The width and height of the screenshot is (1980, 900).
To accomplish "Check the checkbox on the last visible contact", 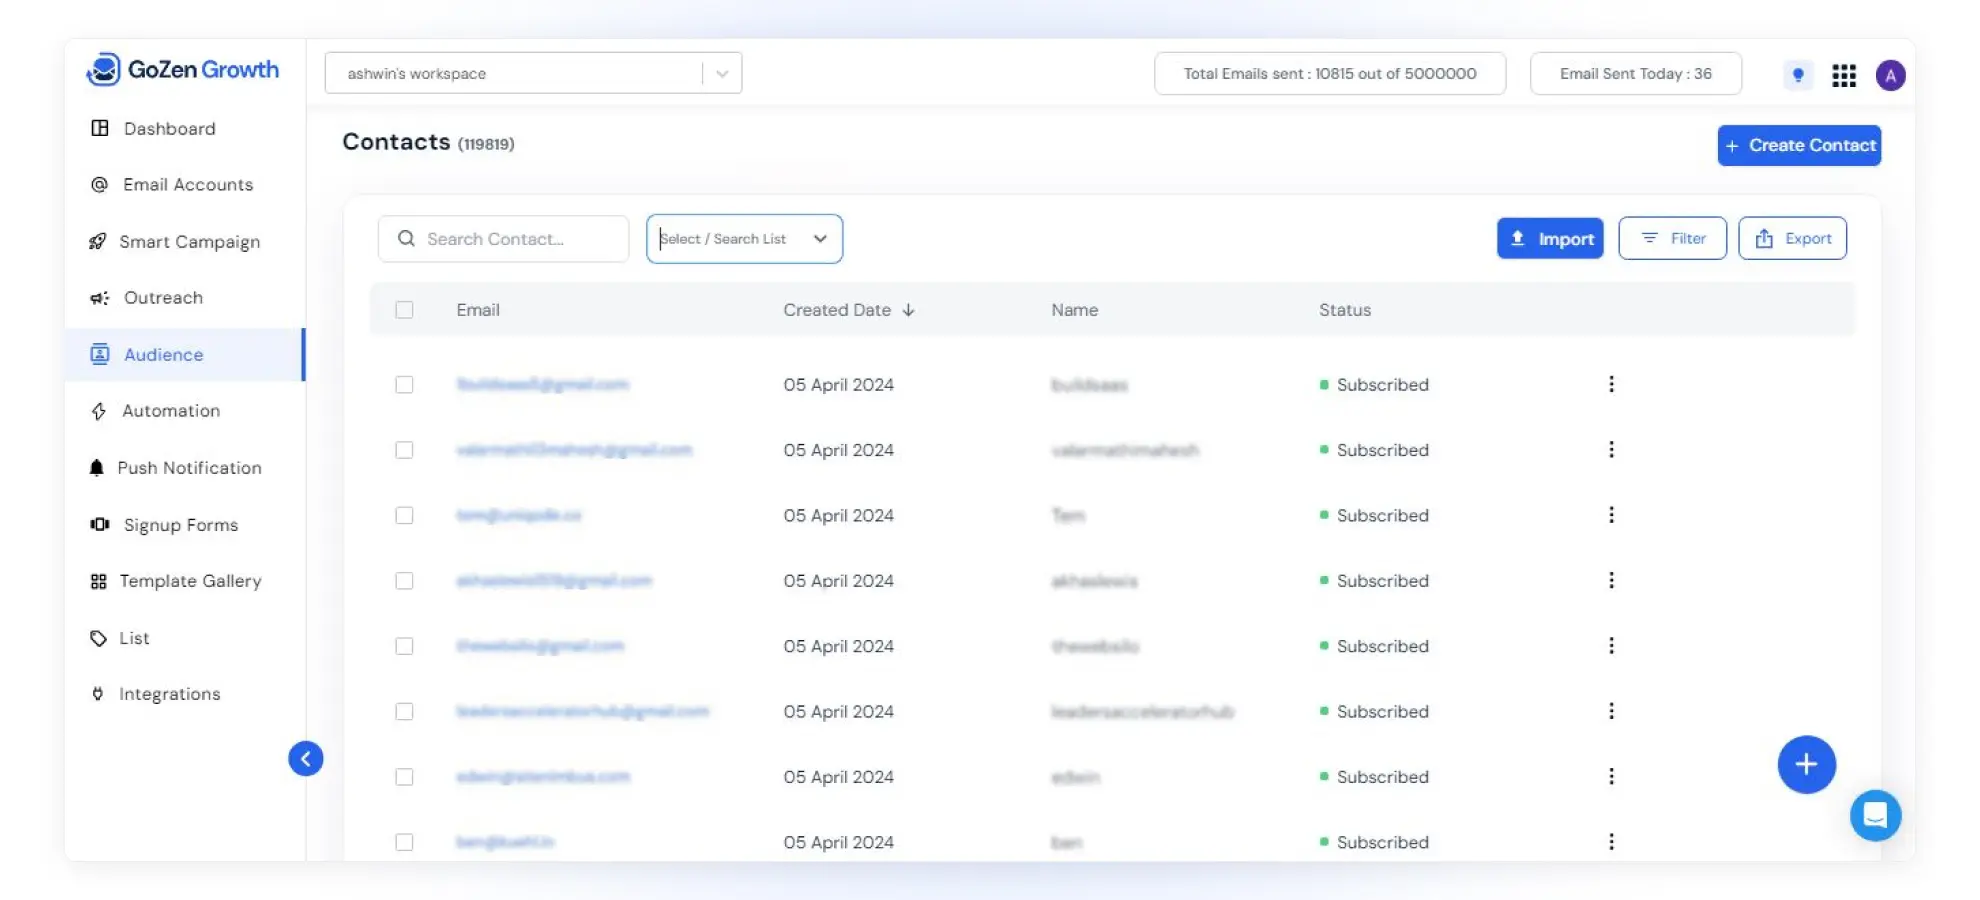I will [404, 842].
